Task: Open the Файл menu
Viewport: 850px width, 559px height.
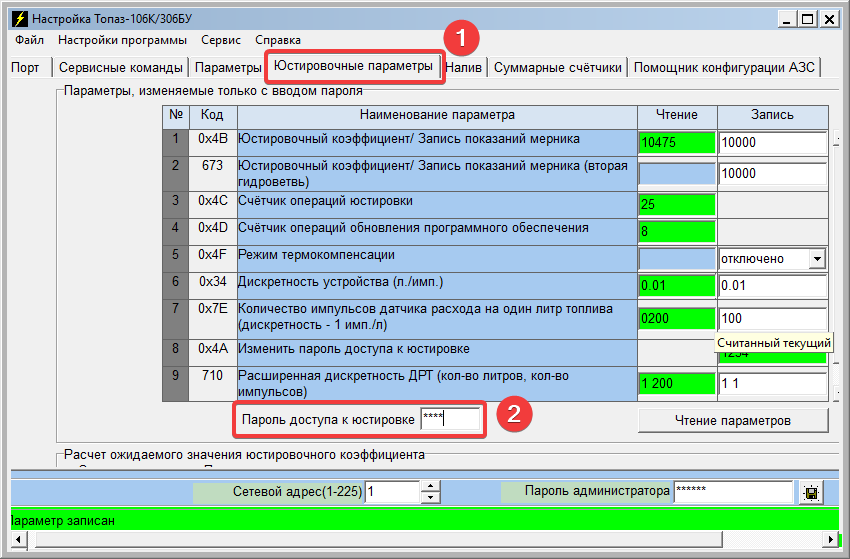Action: click(29, 40)
